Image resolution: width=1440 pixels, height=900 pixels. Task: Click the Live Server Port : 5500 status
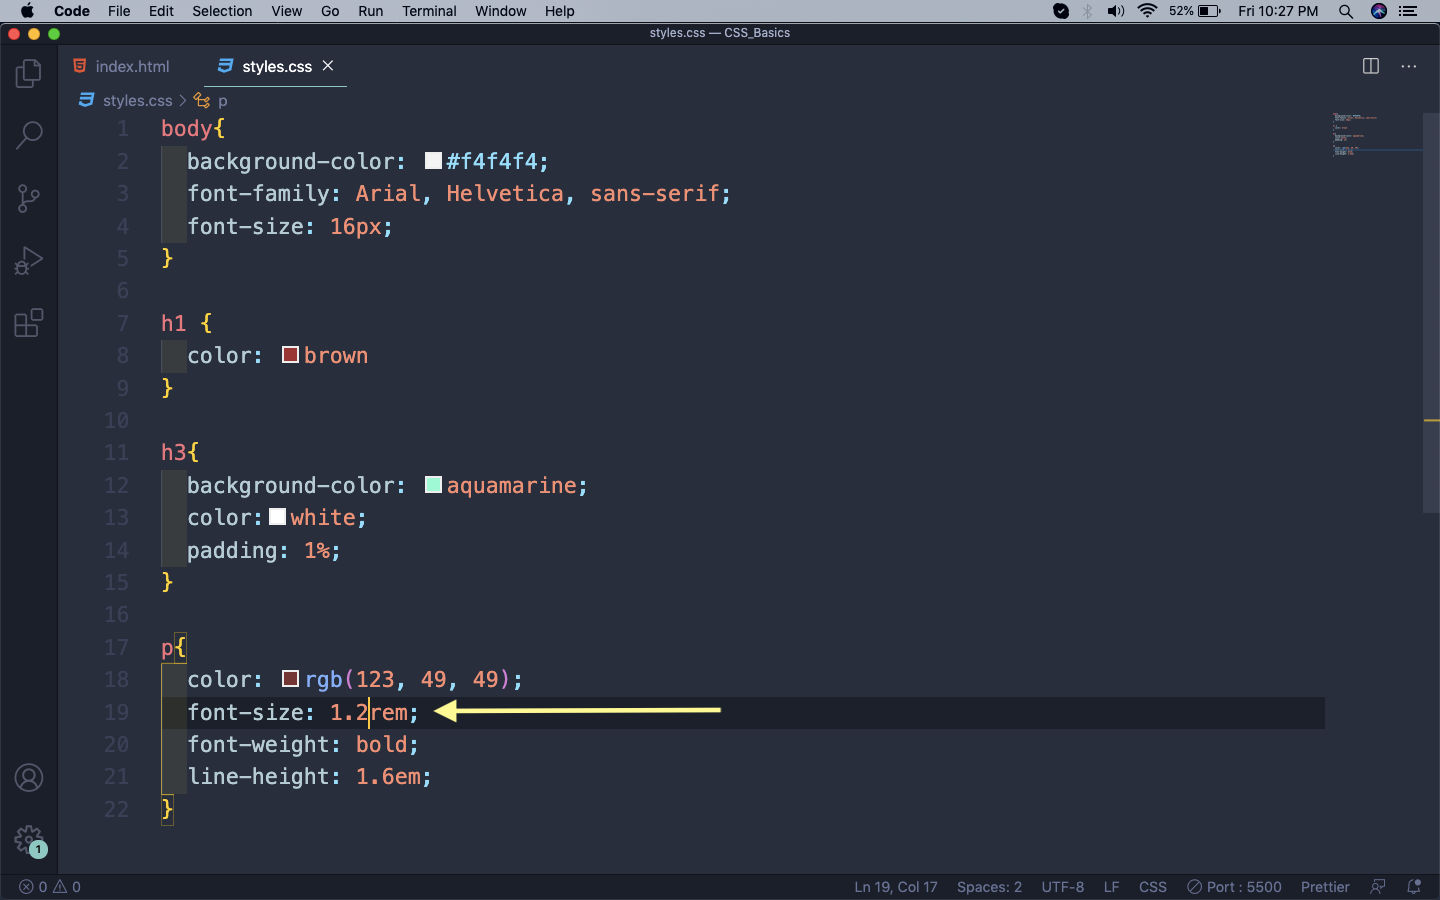tap(1234, 887)
